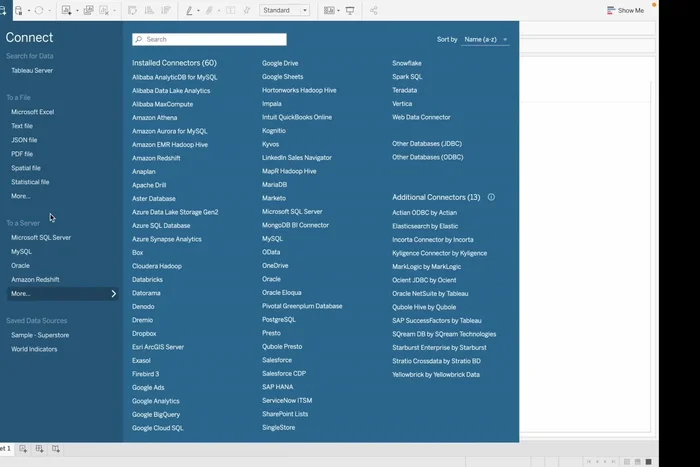
Task: Click the show tabs view icon at bottom right
Action: 649,462
